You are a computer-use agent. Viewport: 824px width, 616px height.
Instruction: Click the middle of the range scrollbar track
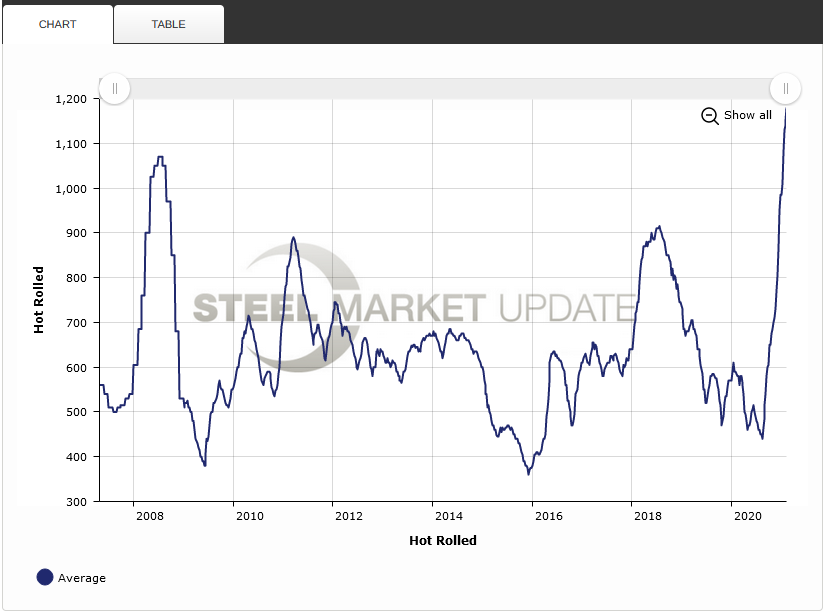coord(450,89)
